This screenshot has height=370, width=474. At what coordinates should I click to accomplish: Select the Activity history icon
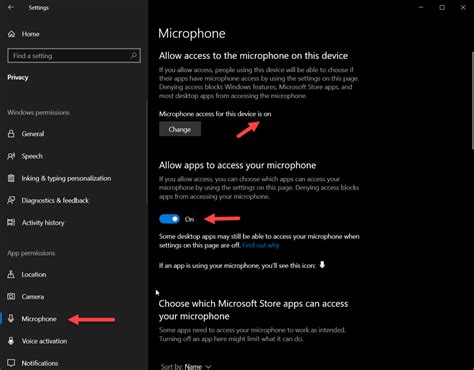pyautogui.click(x=11, y=222)
